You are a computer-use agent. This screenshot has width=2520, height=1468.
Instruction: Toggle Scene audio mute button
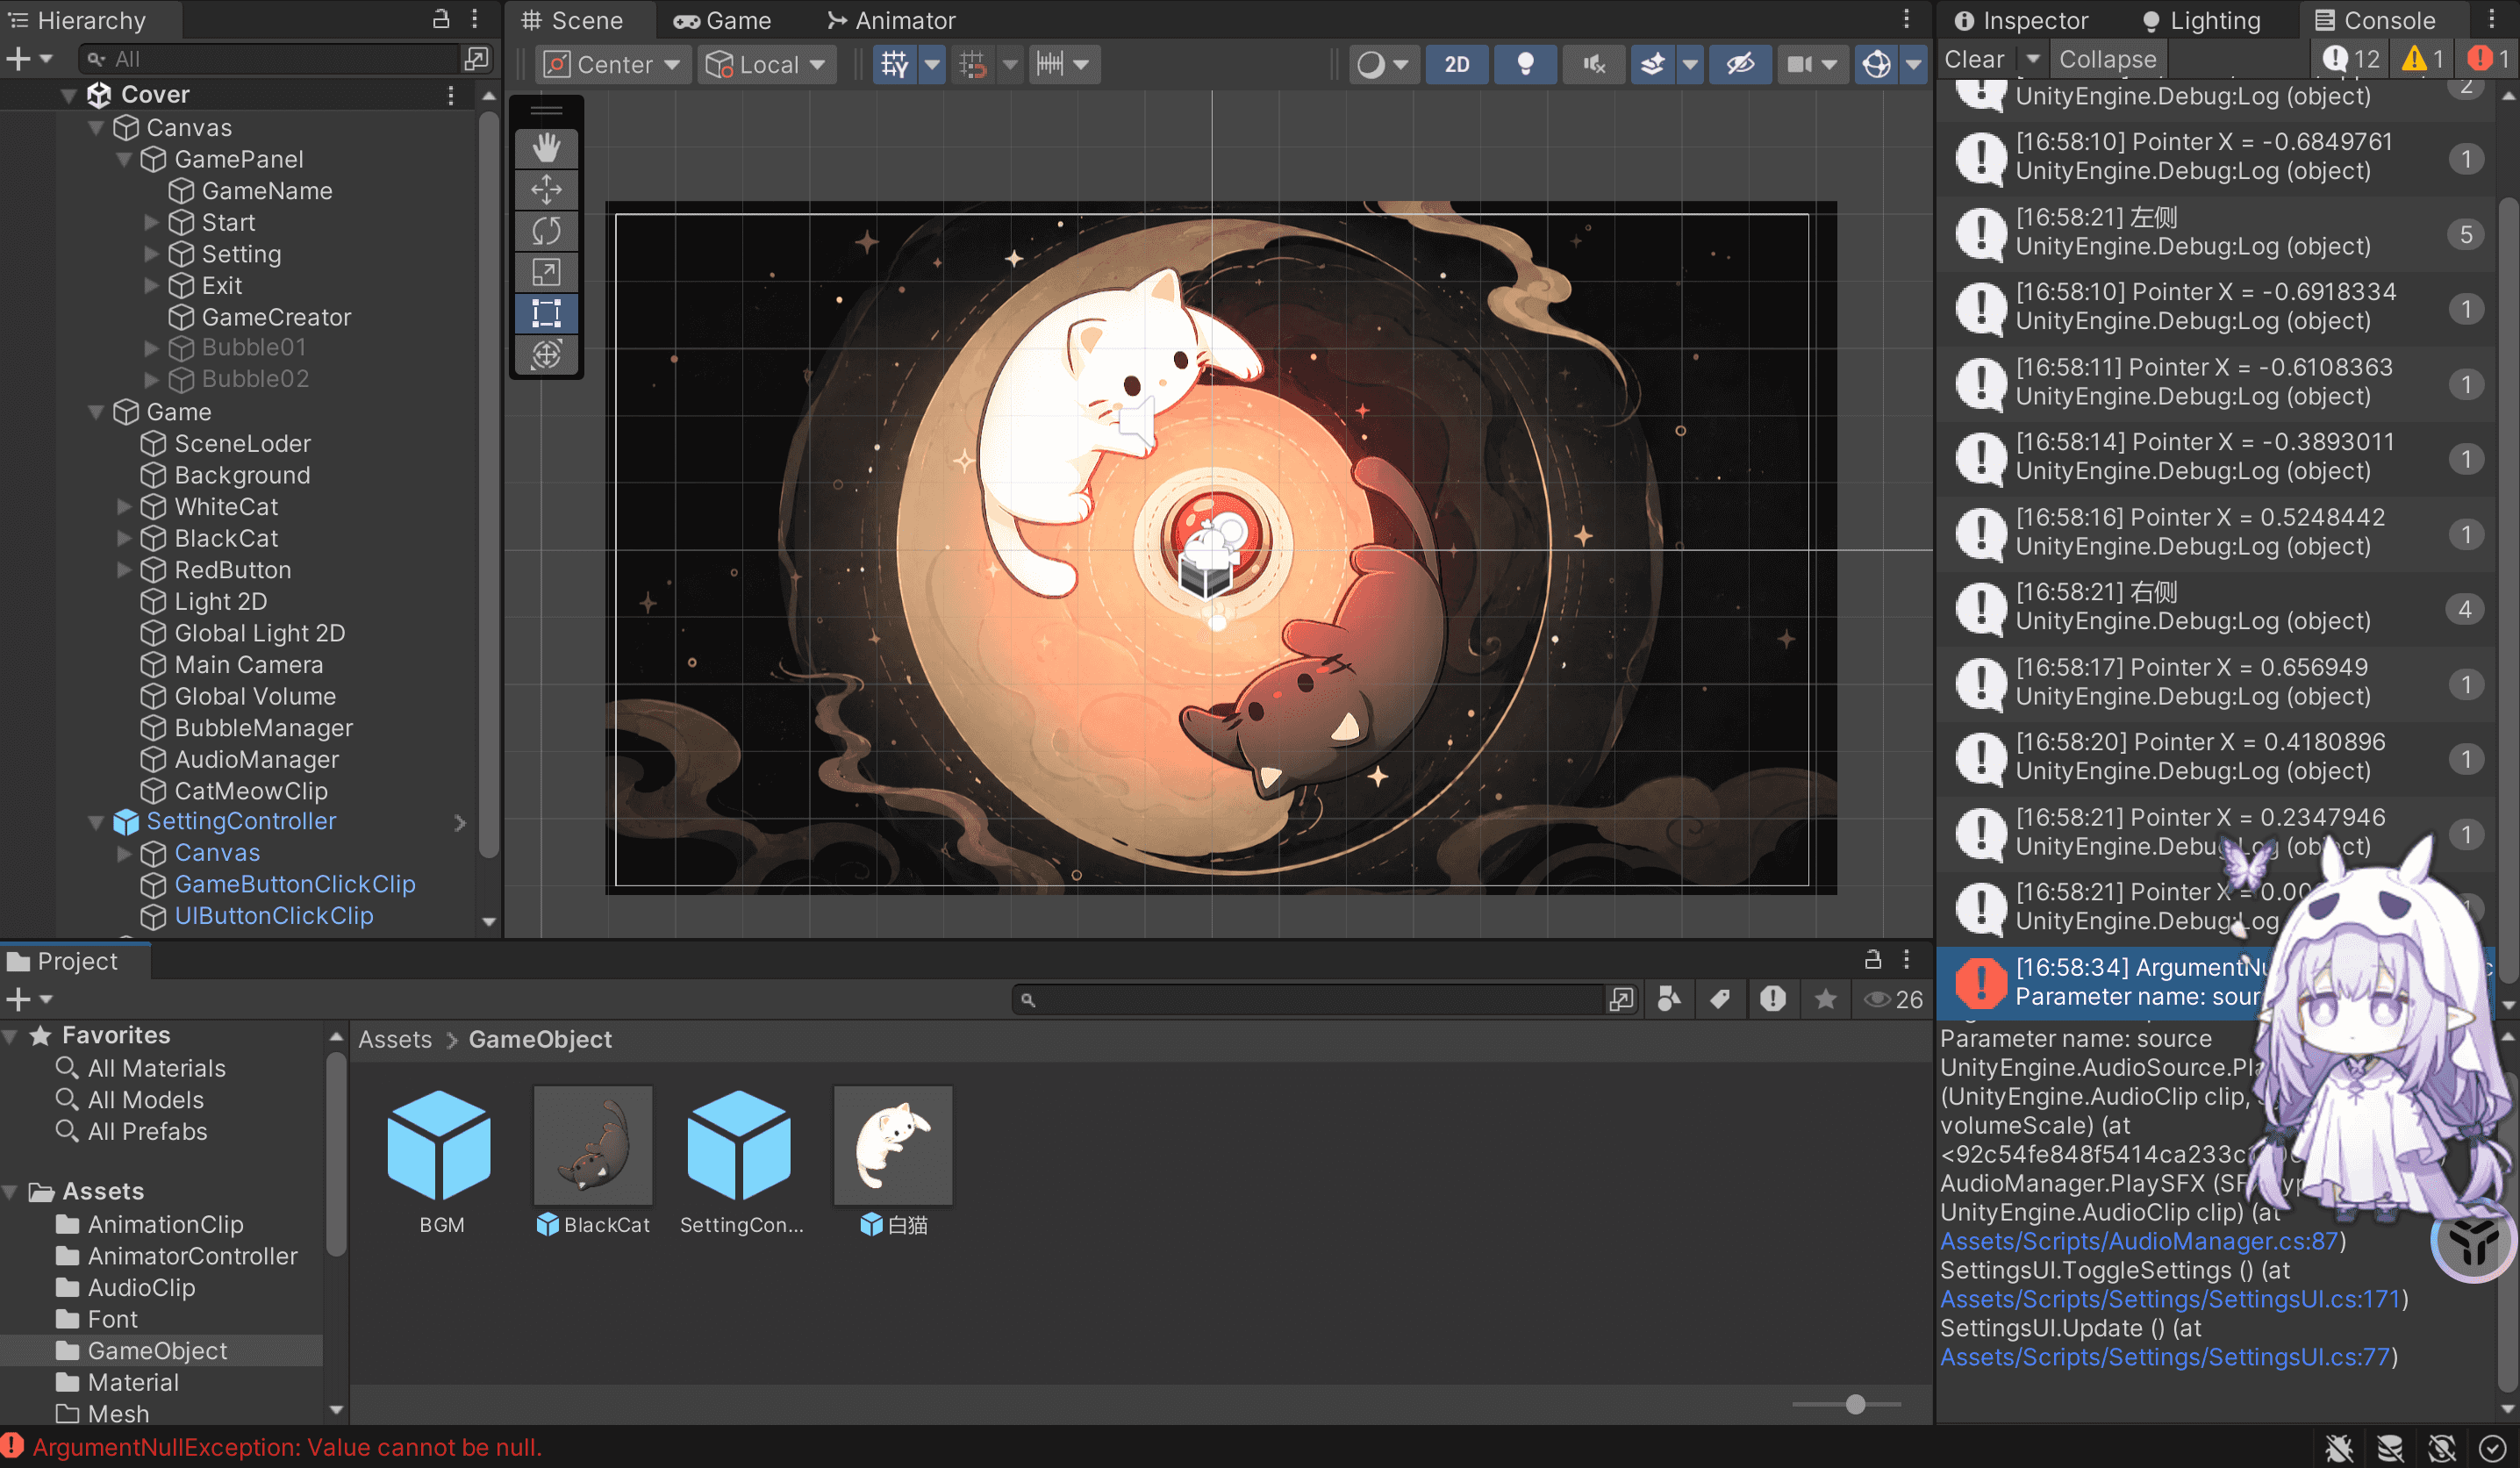pos(1594,65)
